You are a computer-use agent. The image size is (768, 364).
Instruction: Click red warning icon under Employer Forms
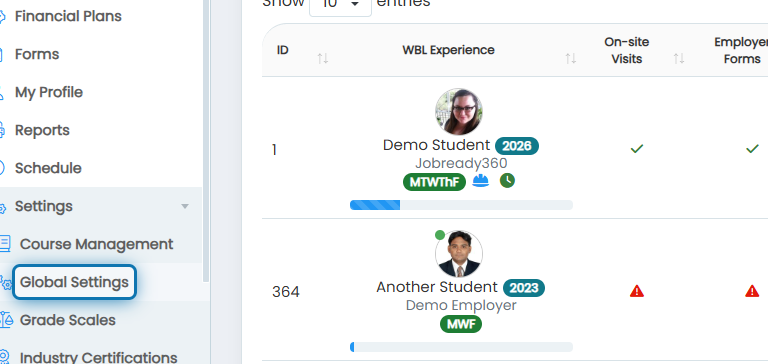click(x=752, y=291)
